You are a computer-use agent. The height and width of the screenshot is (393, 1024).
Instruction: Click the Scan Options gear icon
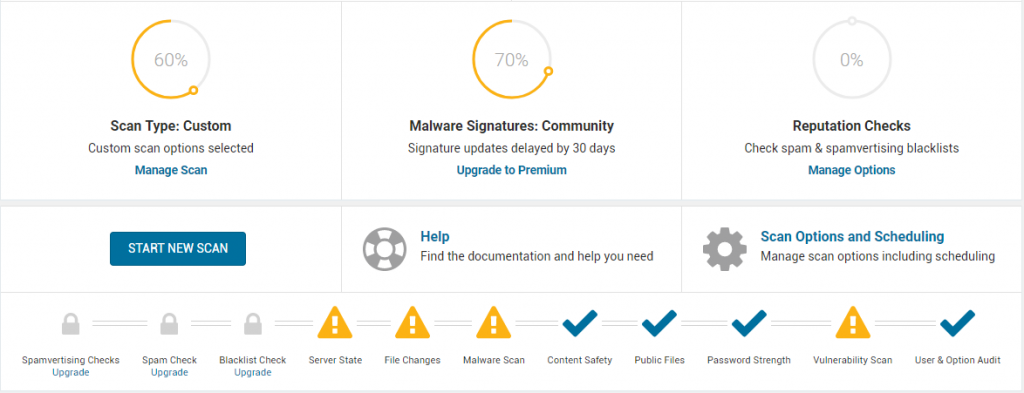(x=724, y=249)
